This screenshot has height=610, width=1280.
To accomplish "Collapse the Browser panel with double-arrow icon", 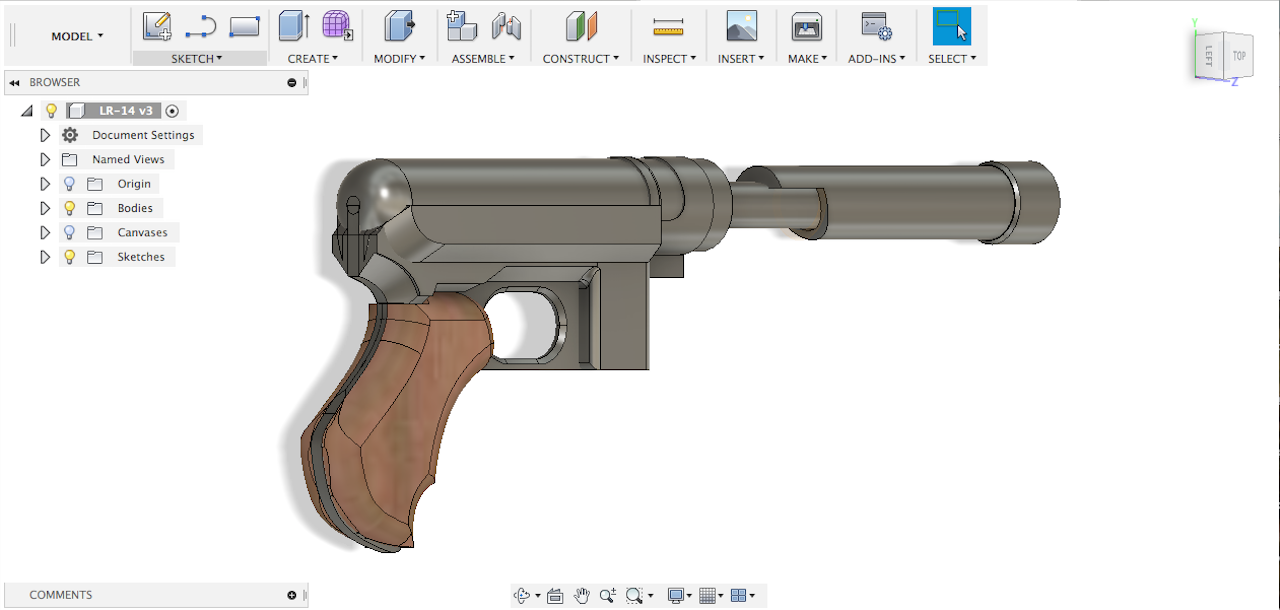I will pyautogui.click(x=15, y=82).
